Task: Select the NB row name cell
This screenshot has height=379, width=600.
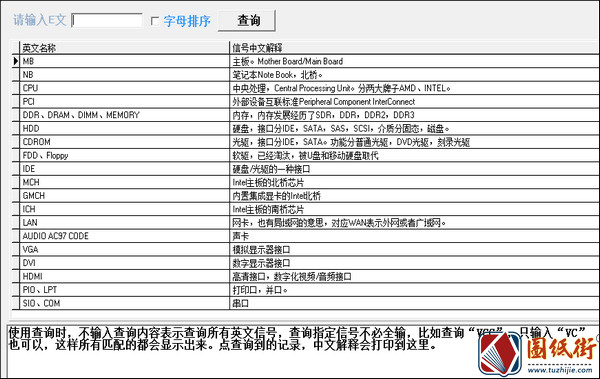Action: (x=124, y=75)
